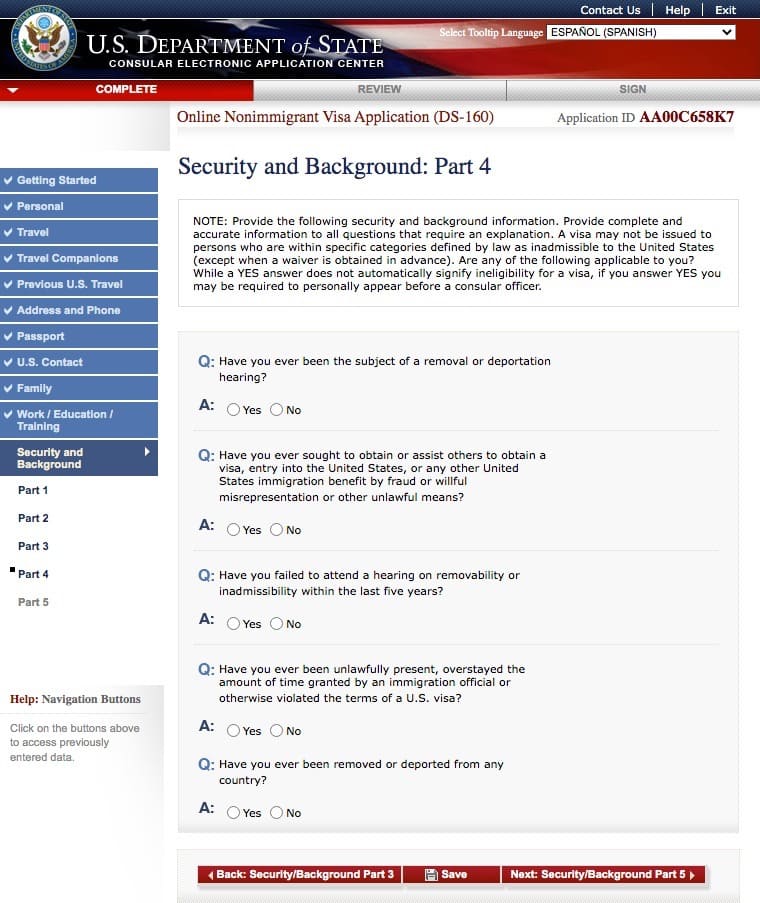
Task: Switch to the REVIEW tab
Action: [379, 90]
